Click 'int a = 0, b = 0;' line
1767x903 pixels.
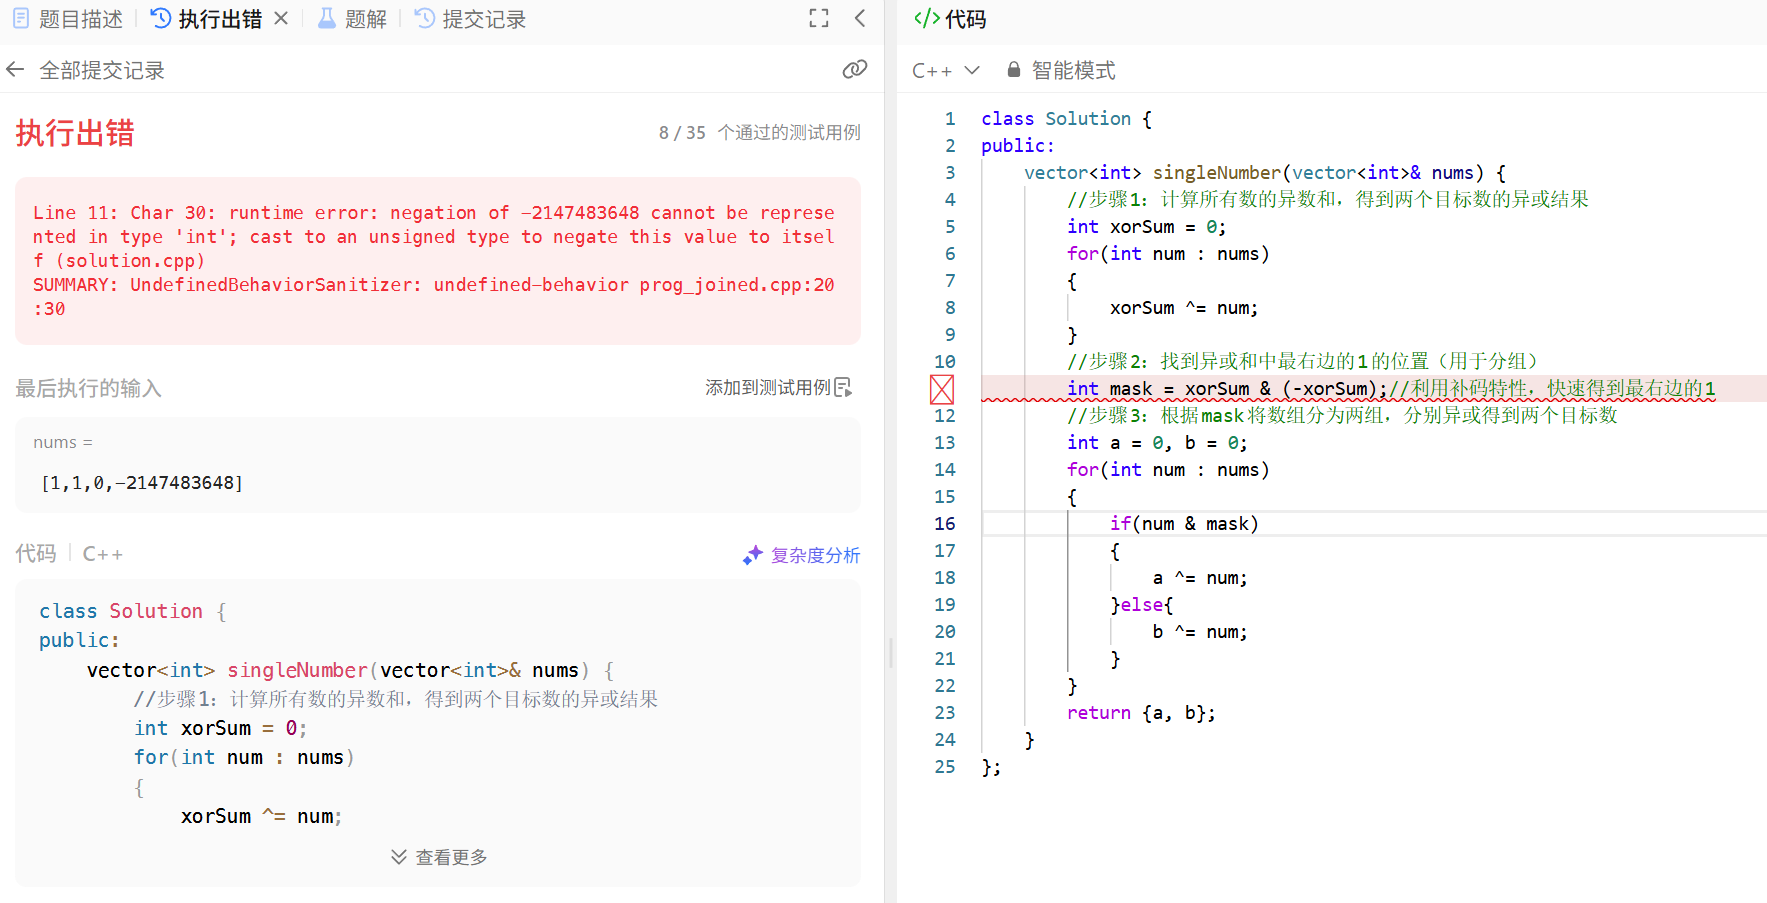coord(1157,443)
